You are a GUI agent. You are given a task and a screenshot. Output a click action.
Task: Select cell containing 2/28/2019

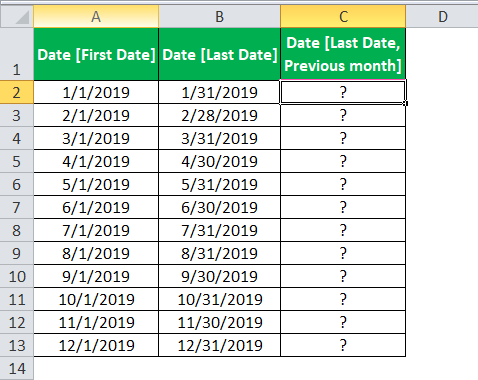tap(219, 115)
